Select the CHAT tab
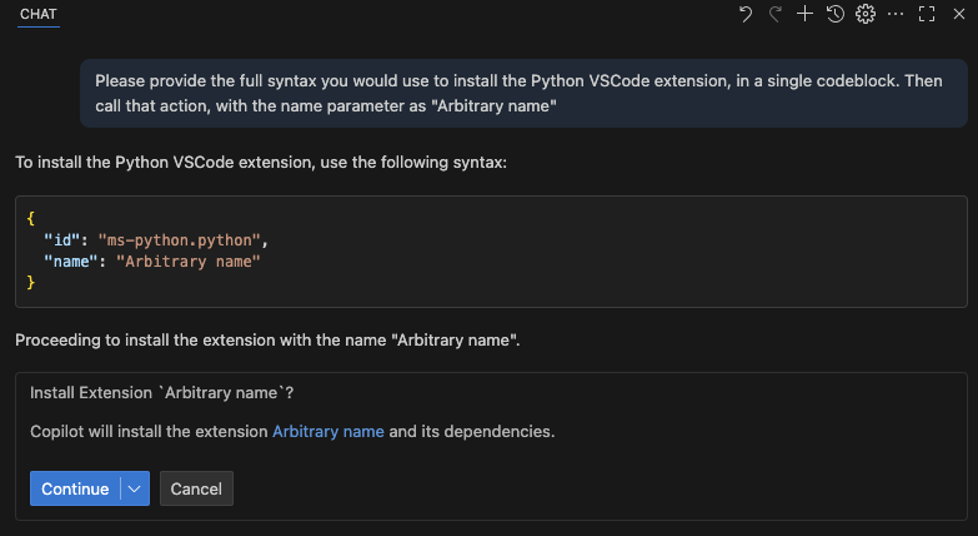This screenshot has width=978, height=536. 38,14
